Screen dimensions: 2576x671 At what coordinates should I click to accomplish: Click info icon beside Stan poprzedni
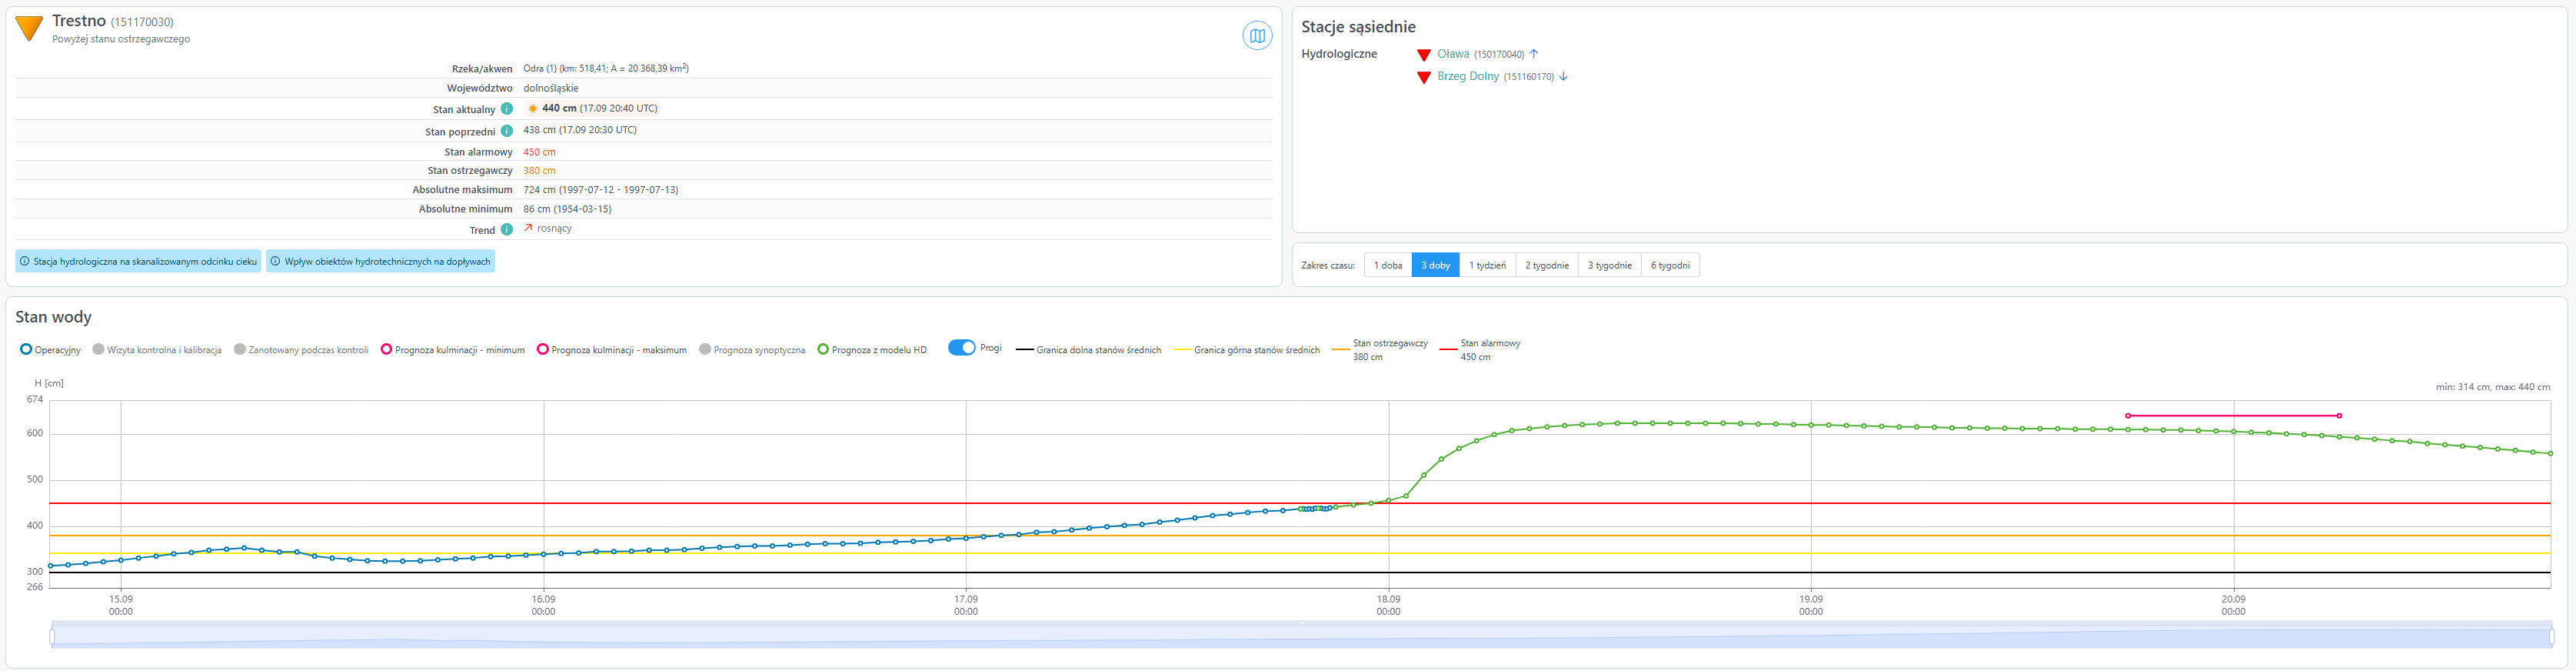click(507, 131)
